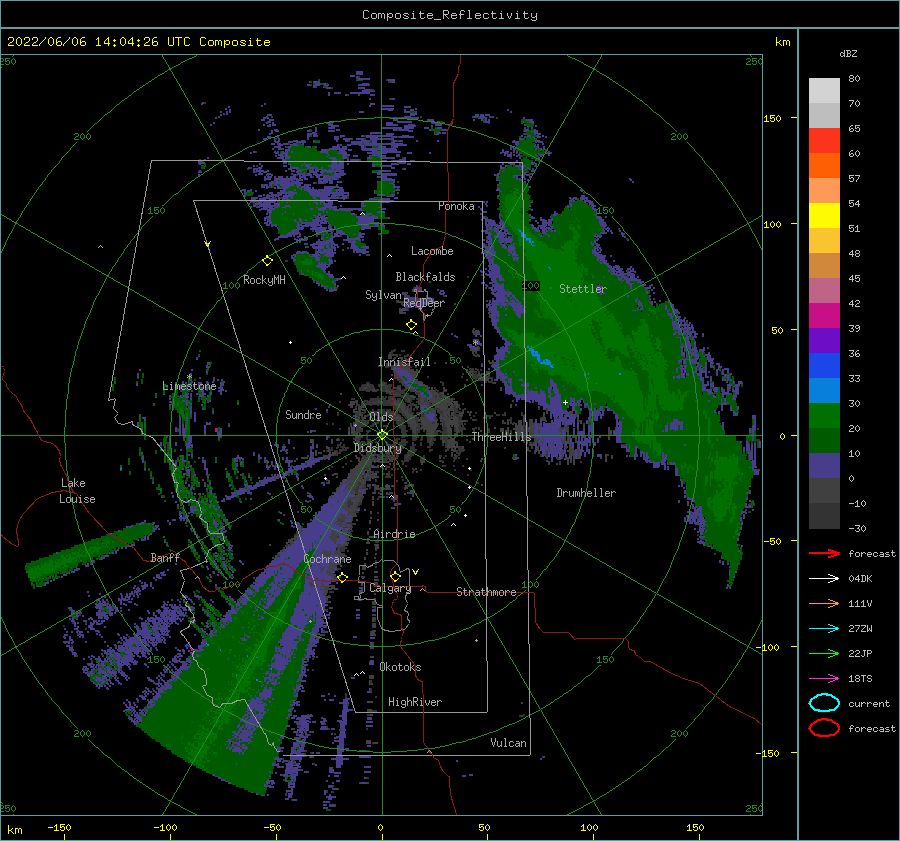900x841 pixels.
Task: Click the Lacombe city label
Action: point(432,251)
